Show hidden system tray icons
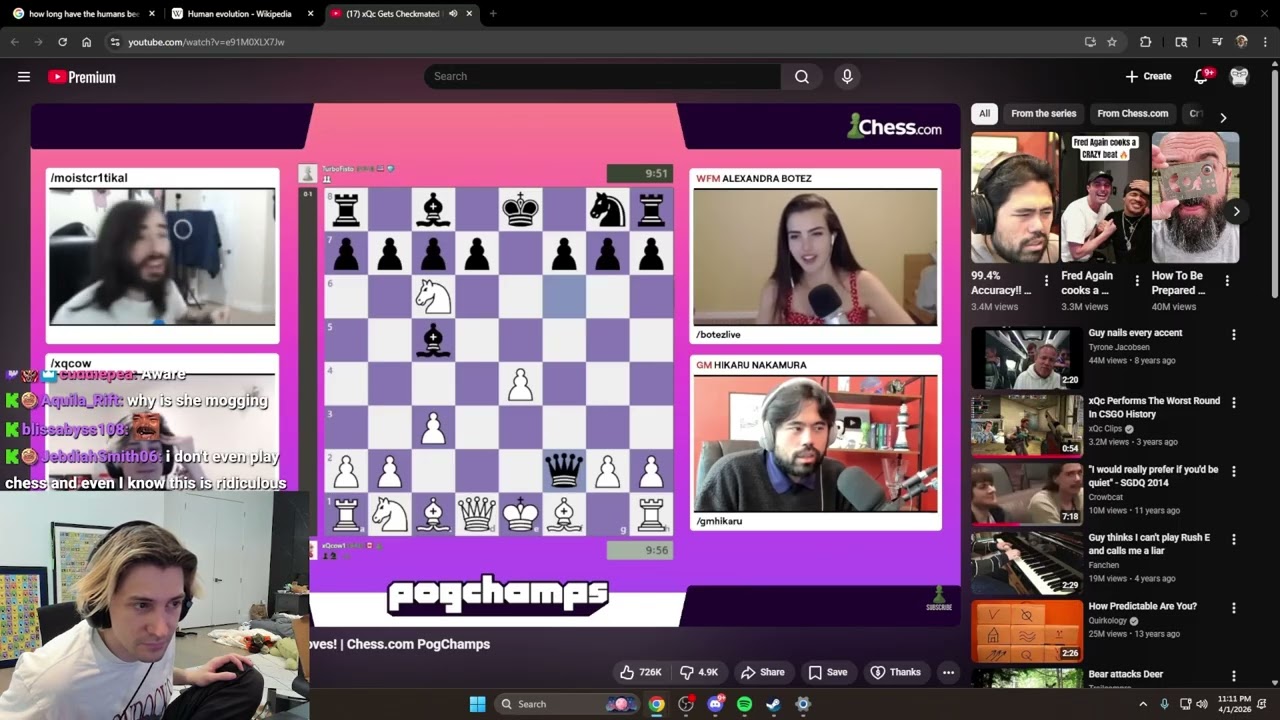 click(x=1143, y=704)
